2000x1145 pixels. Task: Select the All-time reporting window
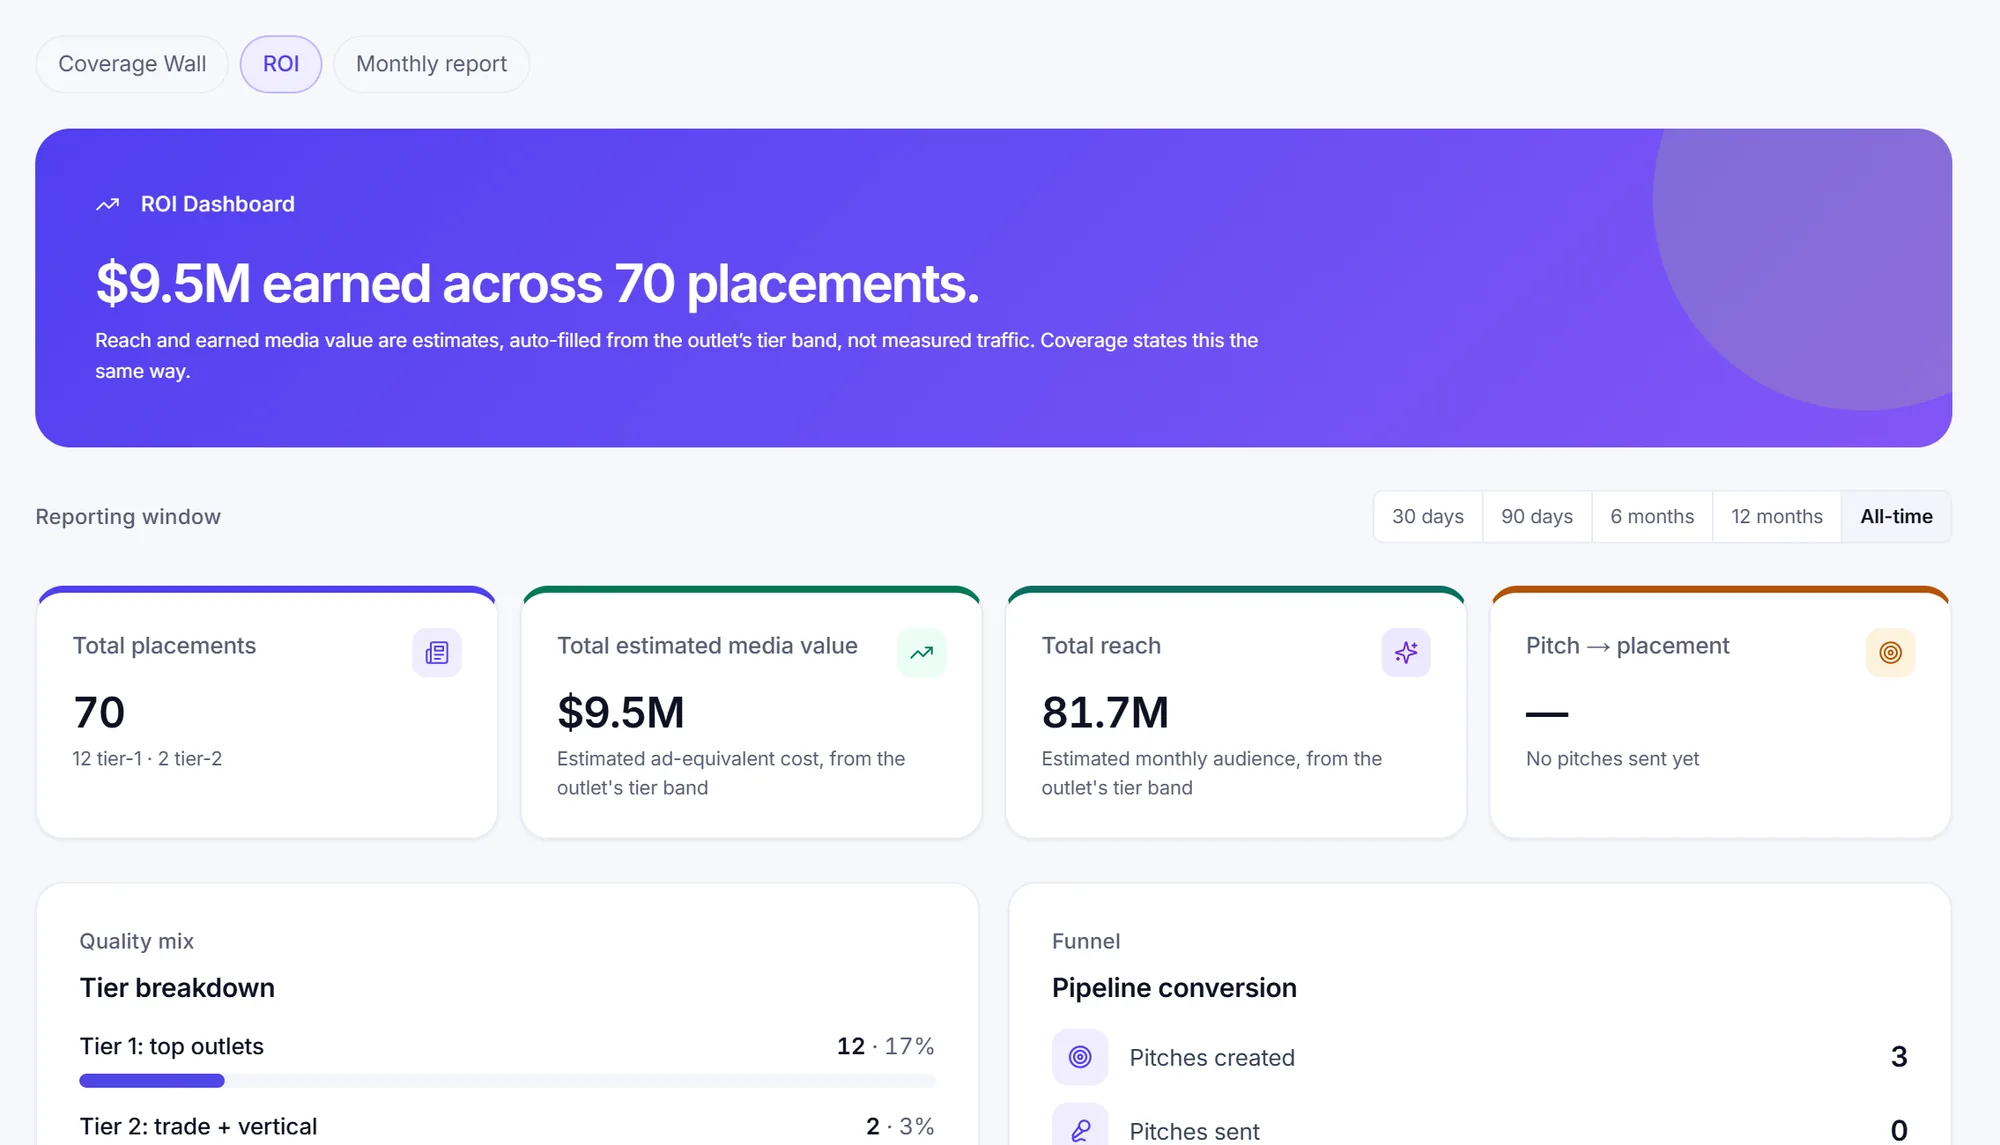click(x=1896, y=517)
